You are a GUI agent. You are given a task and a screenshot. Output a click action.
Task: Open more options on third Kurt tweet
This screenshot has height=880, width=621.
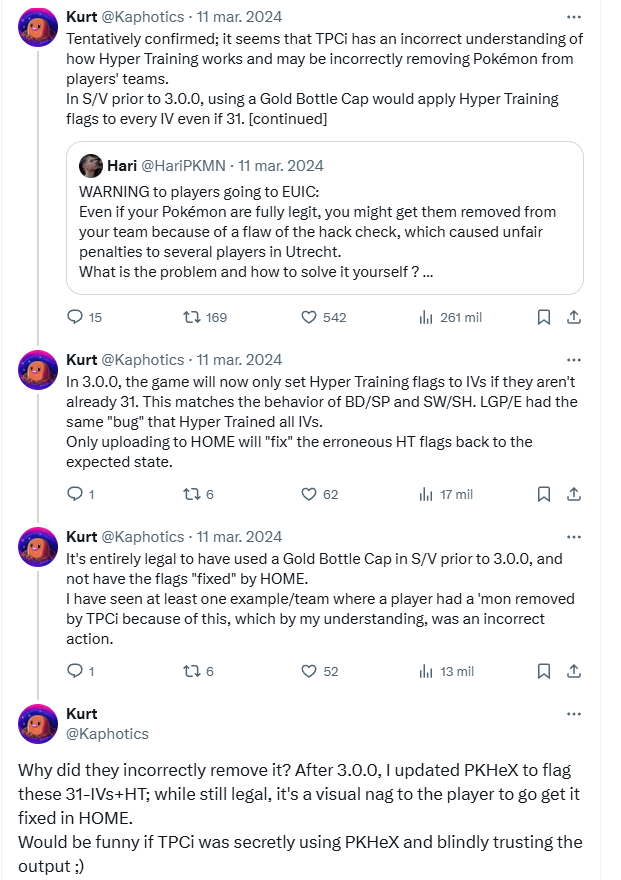point(574,537)
